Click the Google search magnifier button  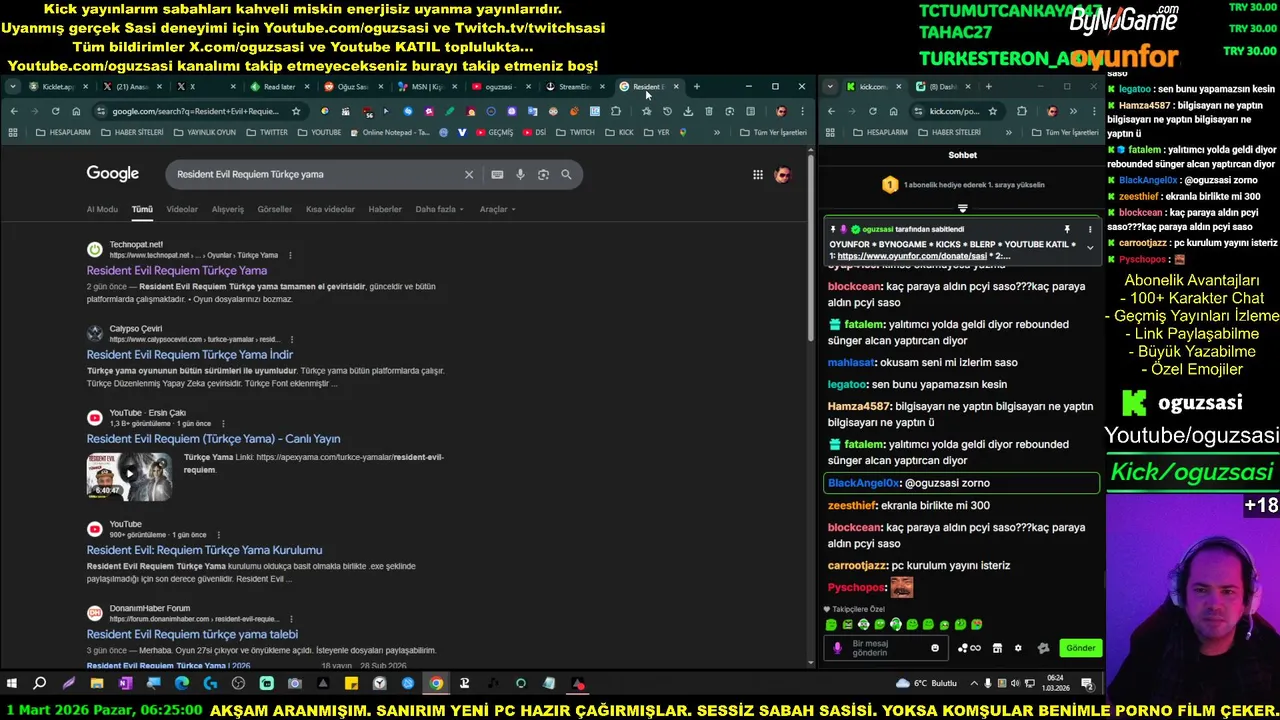pos(566,174)
